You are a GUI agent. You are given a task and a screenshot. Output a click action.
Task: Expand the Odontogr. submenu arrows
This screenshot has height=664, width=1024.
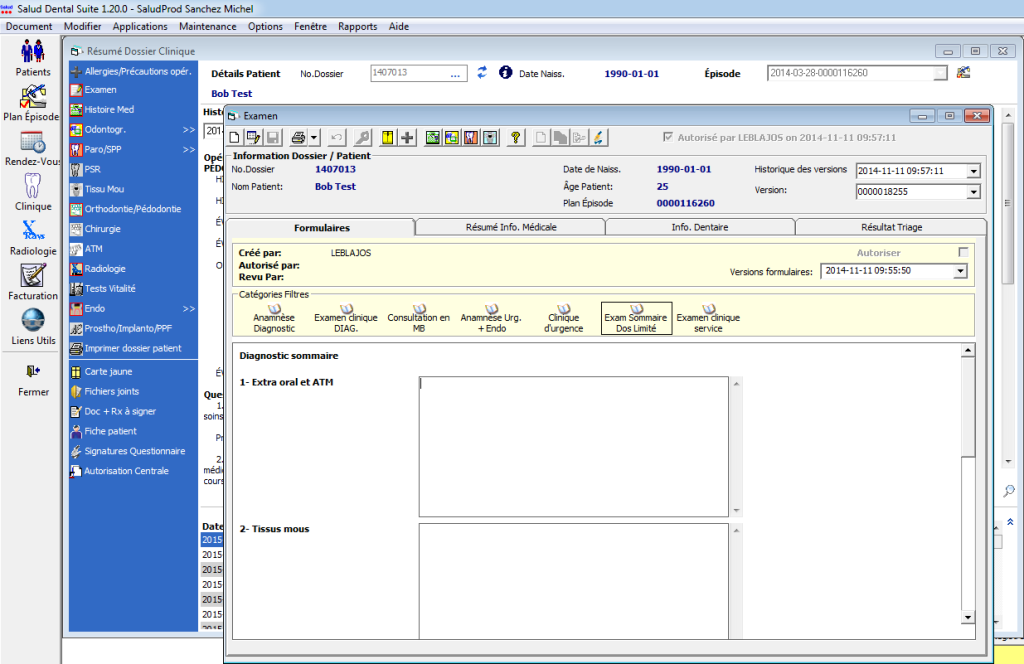pos(189,130)
